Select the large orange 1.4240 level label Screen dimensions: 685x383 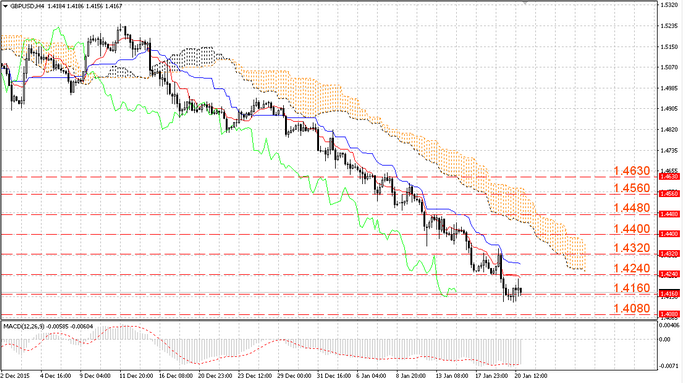[x=632, y=268]
